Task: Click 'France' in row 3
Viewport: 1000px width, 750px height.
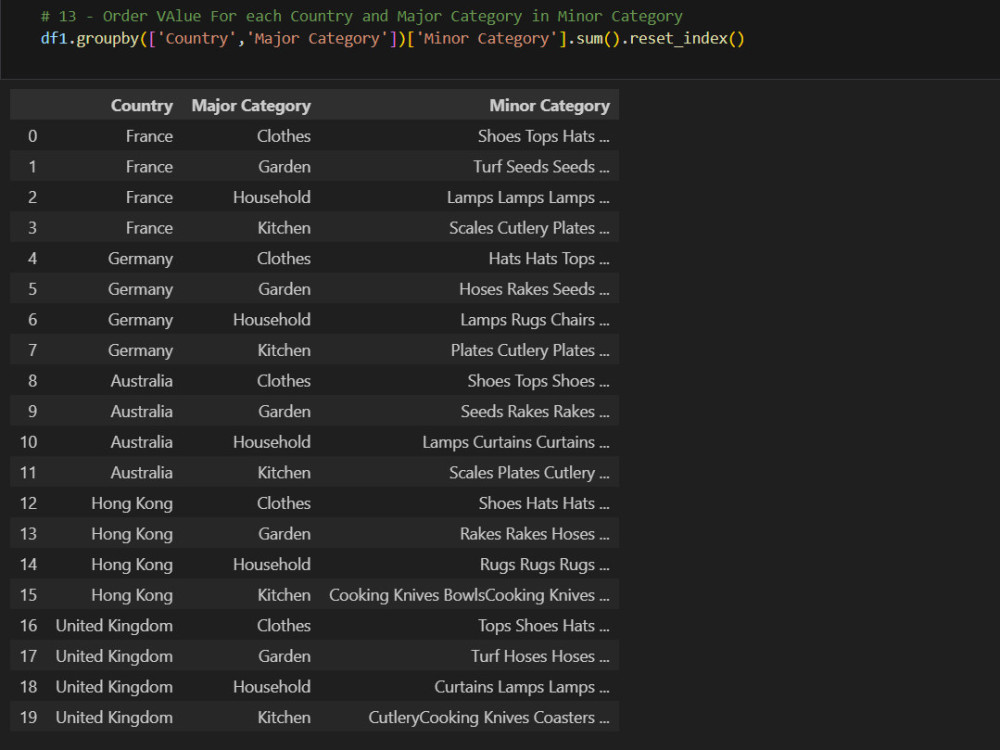Action: tap(149, 228)
